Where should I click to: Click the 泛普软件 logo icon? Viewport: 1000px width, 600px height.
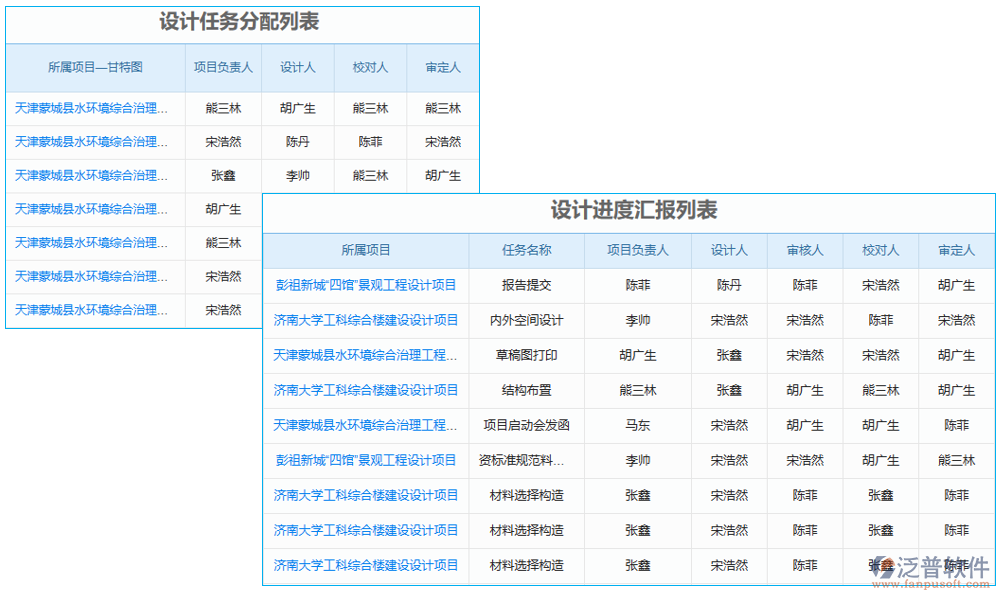pos(884,565)
